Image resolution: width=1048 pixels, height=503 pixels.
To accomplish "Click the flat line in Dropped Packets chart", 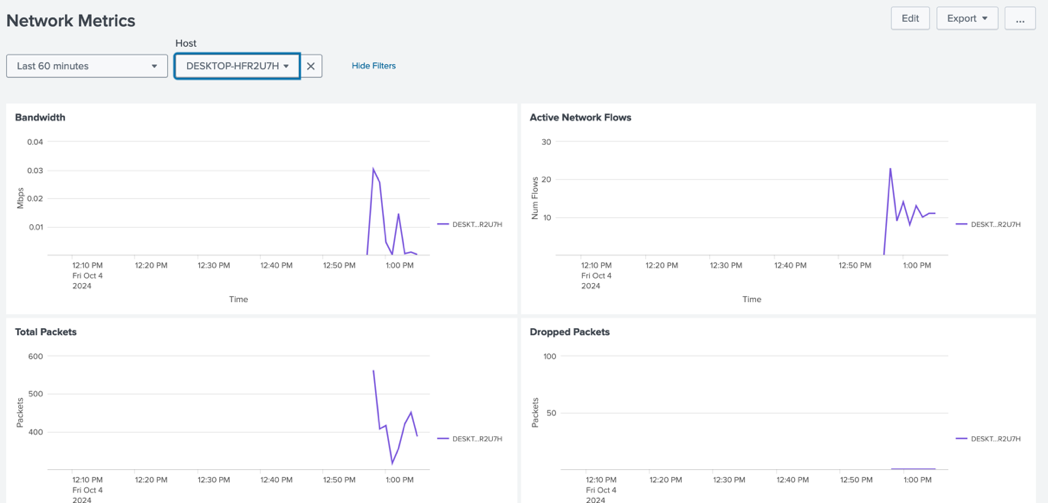I will pyautogui.click(x=913, y=468).
